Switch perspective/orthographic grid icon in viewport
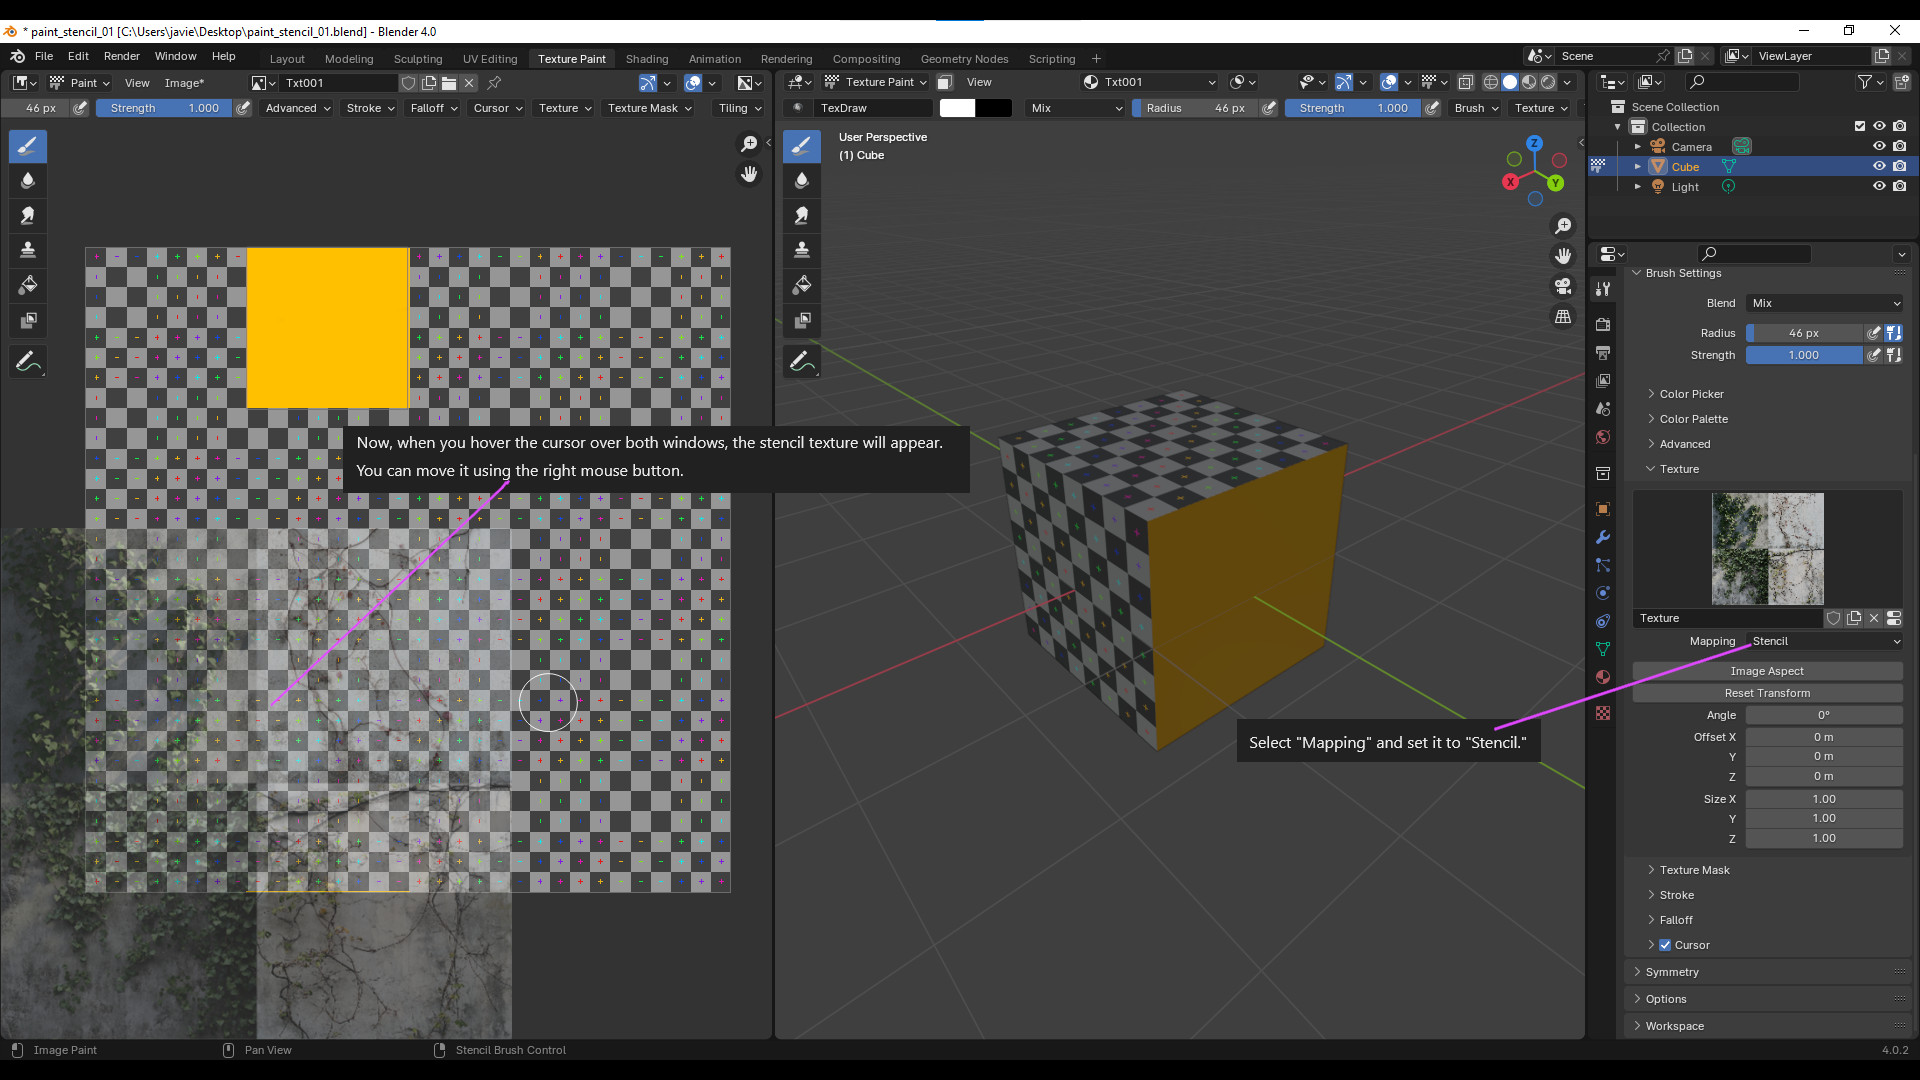 tap(1563, 316)
